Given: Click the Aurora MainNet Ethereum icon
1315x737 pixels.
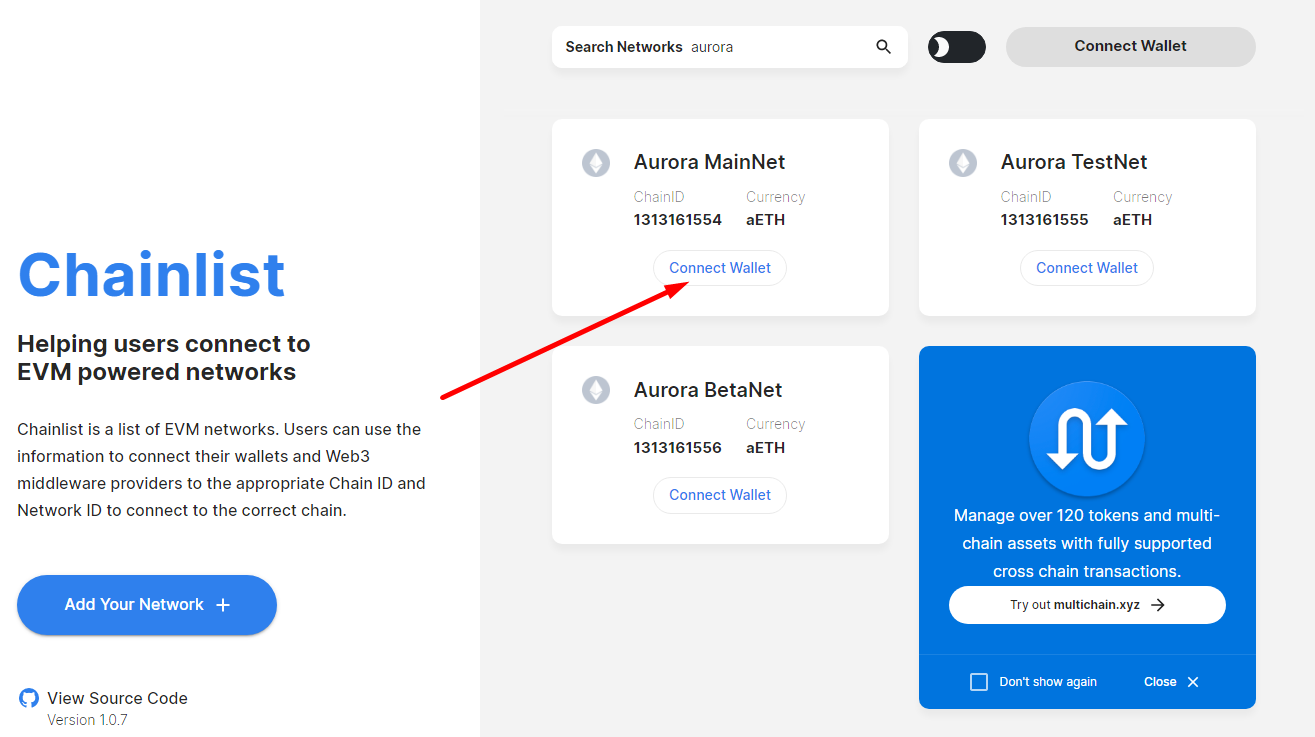Looking at the screenshot, I should tap(596, 163).
